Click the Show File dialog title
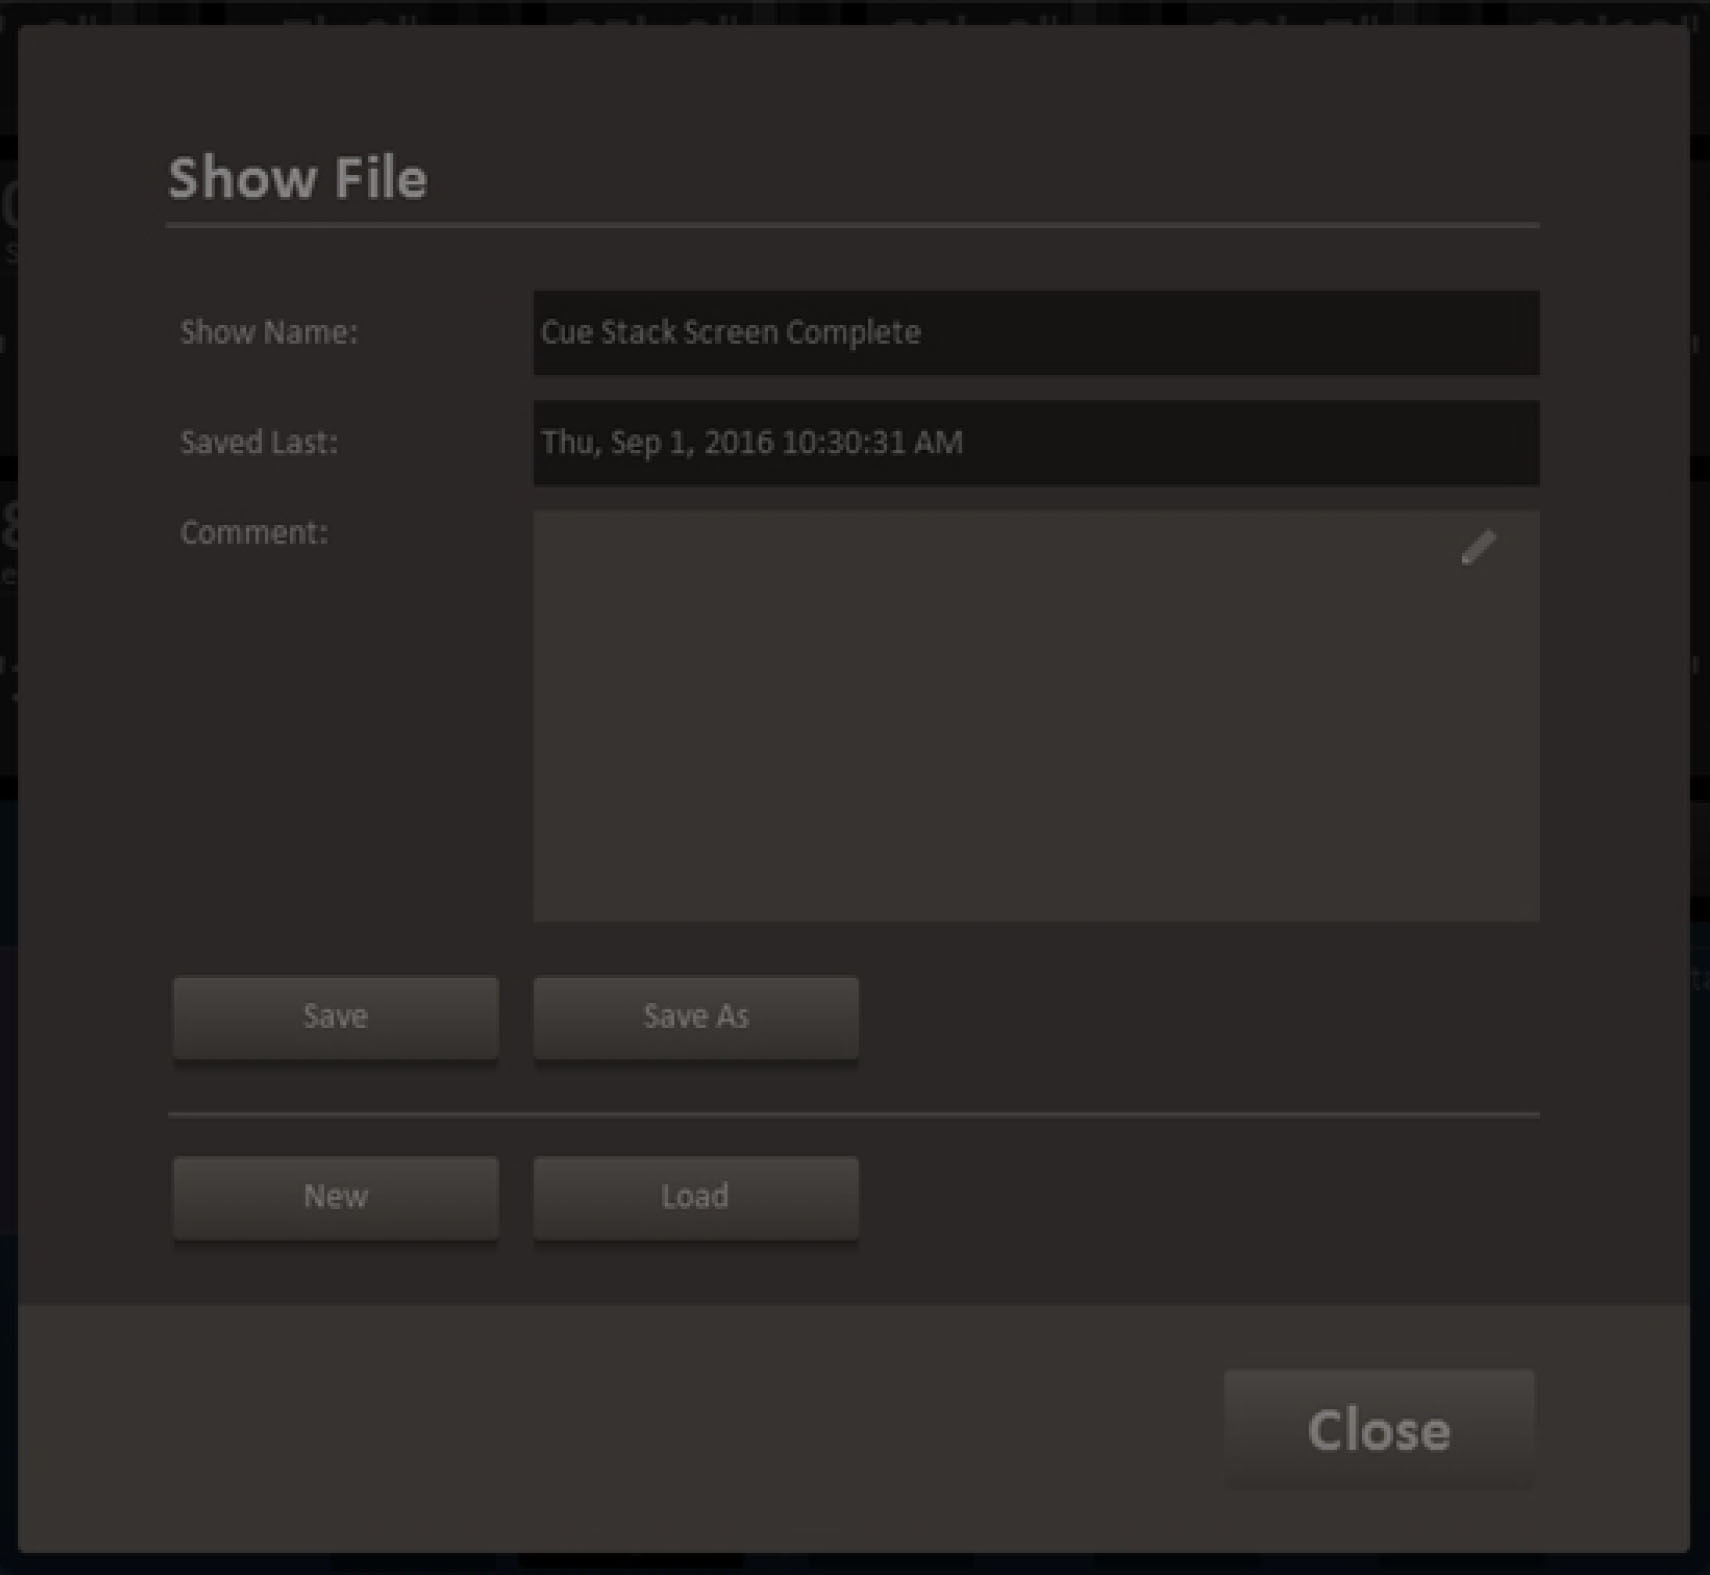The height and width of the screenshot is (1575, 1710). pos(297,178)
